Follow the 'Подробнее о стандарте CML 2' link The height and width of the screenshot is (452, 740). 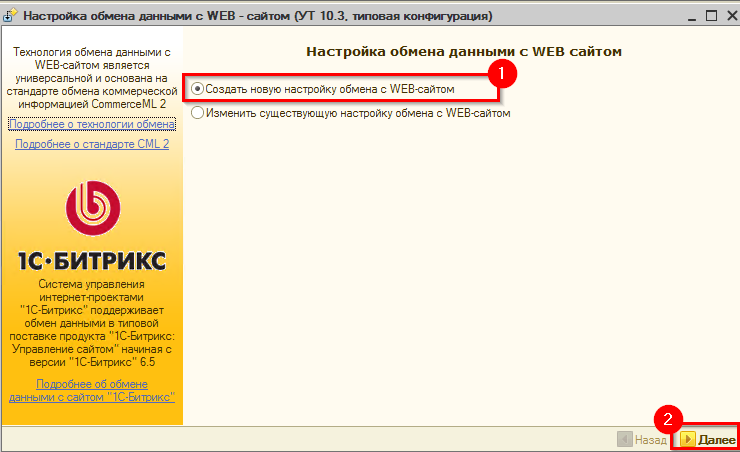coord(92,144)
